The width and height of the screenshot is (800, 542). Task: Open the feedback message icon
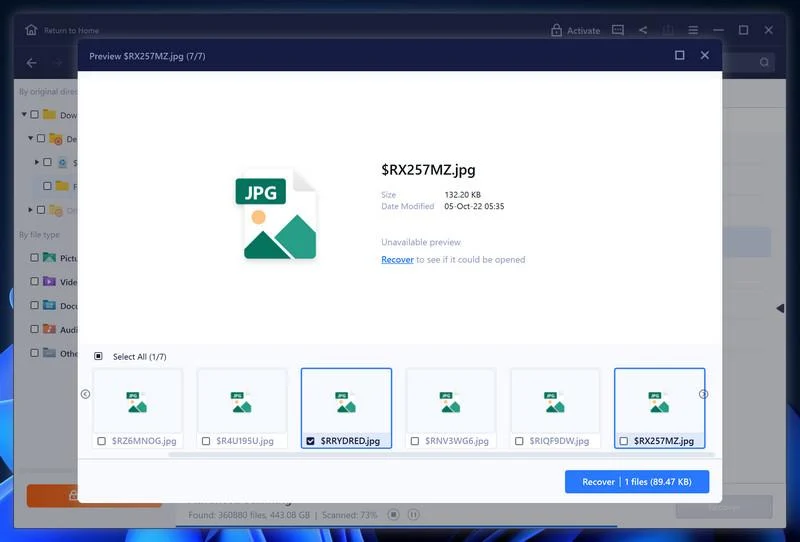pyautogui.click(x=618, y=30)
